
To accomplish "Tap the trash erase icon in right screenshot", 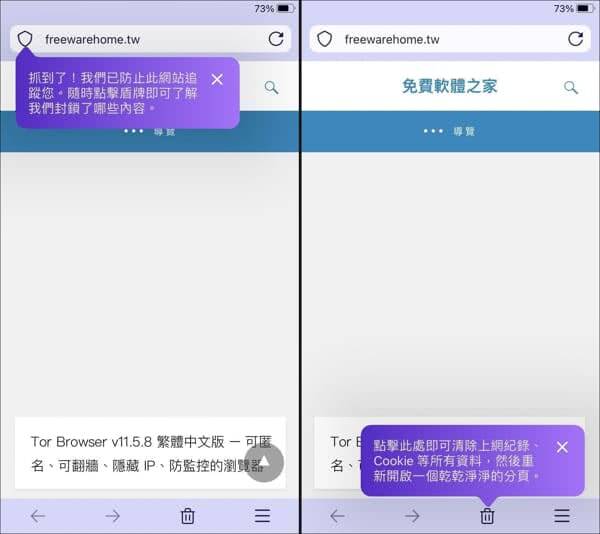I will point(487,516).
